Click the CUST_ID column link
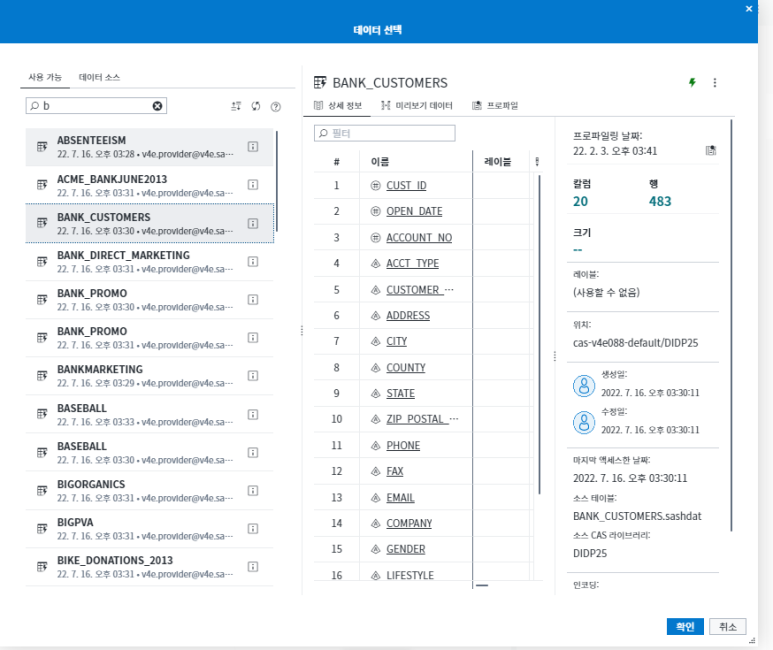Screen dimensions: 773x650 click(x=406, y=186)
